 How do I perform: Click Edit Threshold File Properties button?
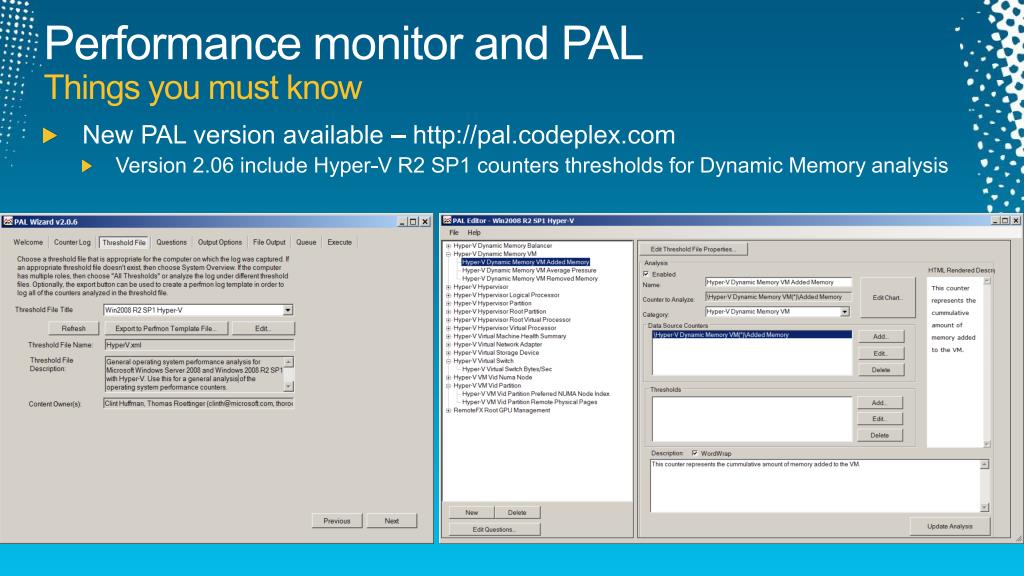(693, 249)
